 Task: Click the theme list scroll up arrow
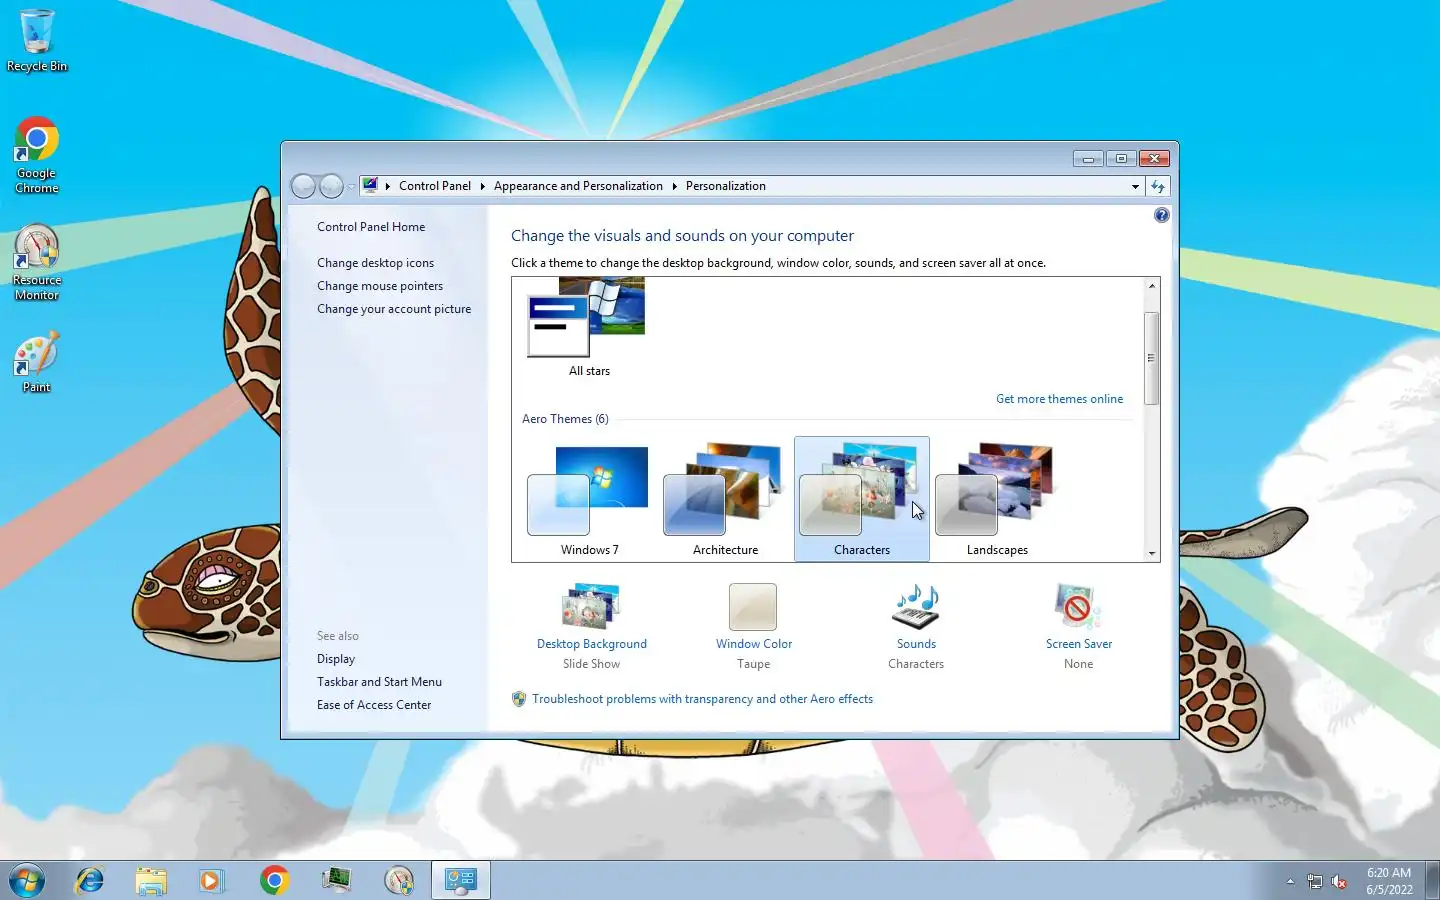(1152, 286)
